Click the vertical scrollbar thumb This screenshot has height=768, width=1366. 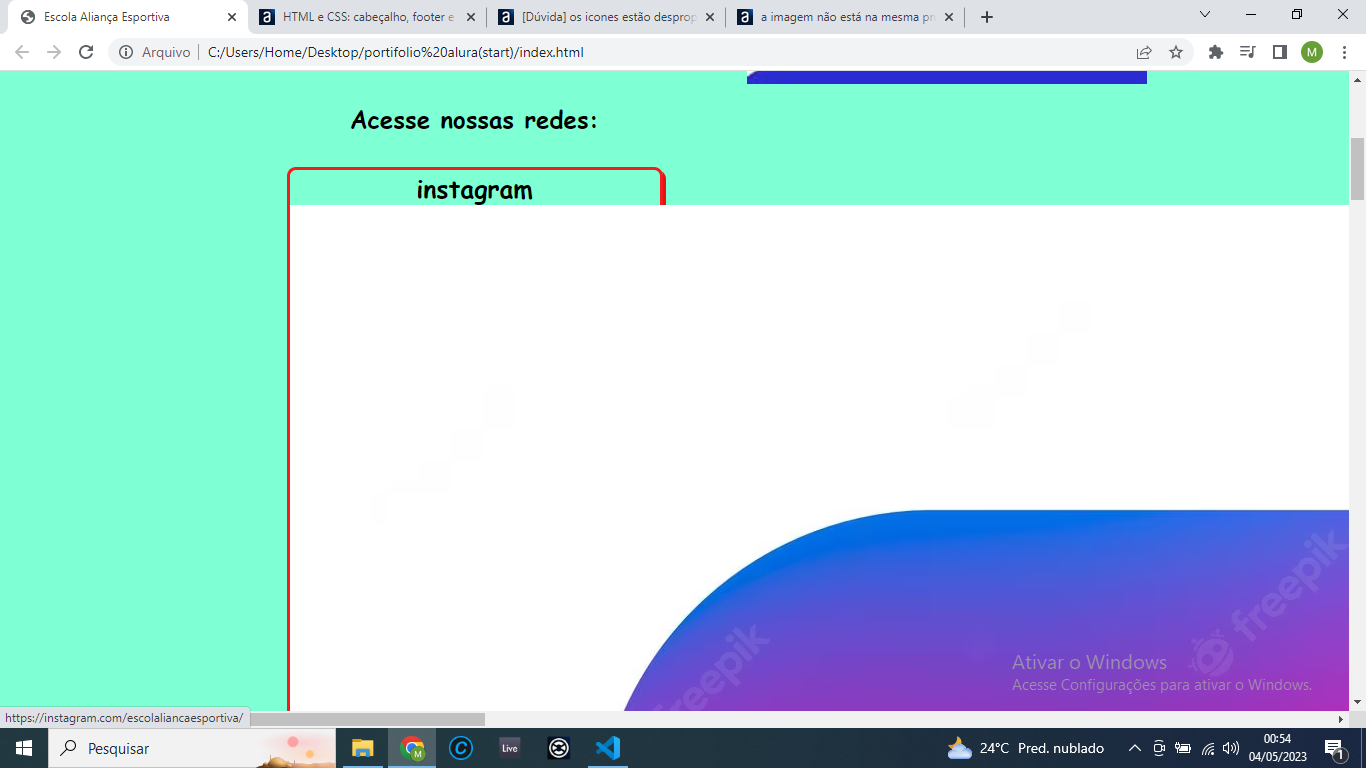click(1357, 169)
